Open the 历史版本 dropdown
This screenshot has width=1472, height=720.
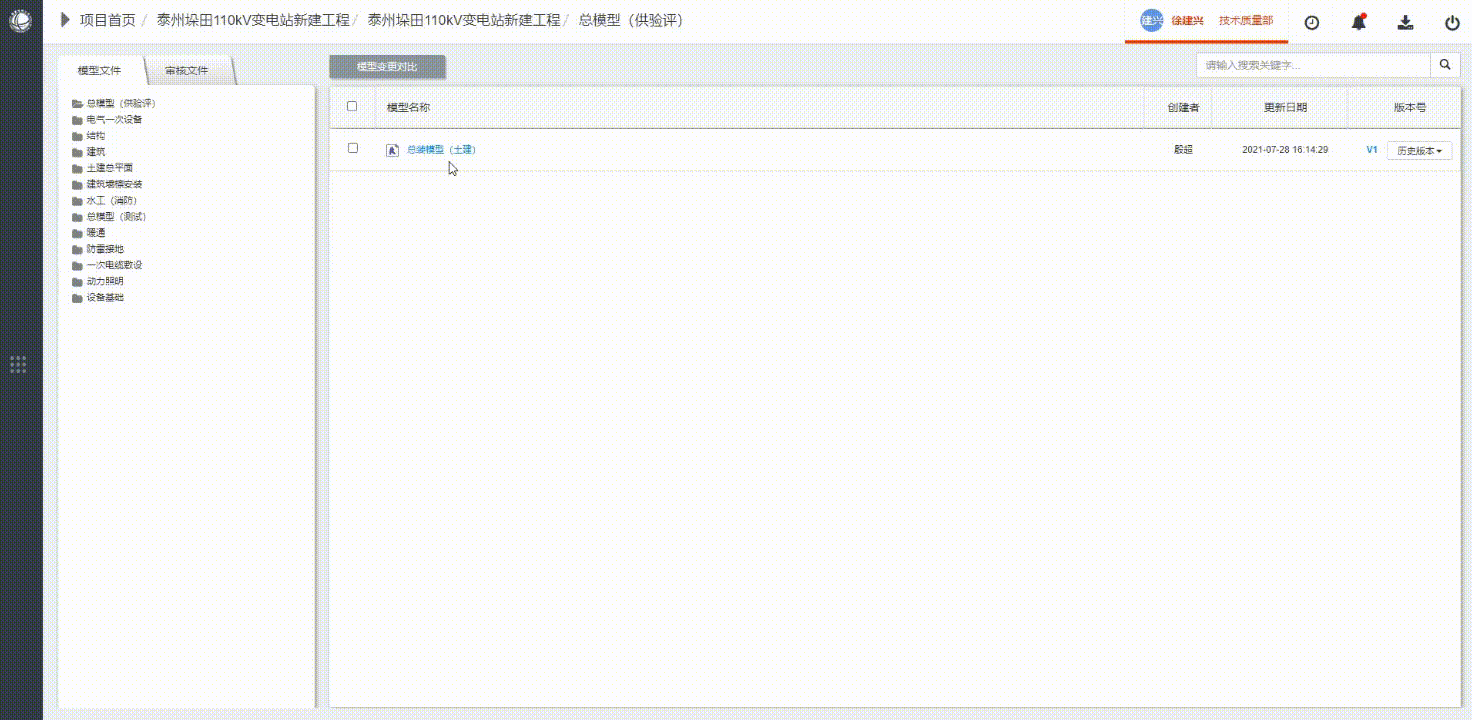pos(1419,151)
